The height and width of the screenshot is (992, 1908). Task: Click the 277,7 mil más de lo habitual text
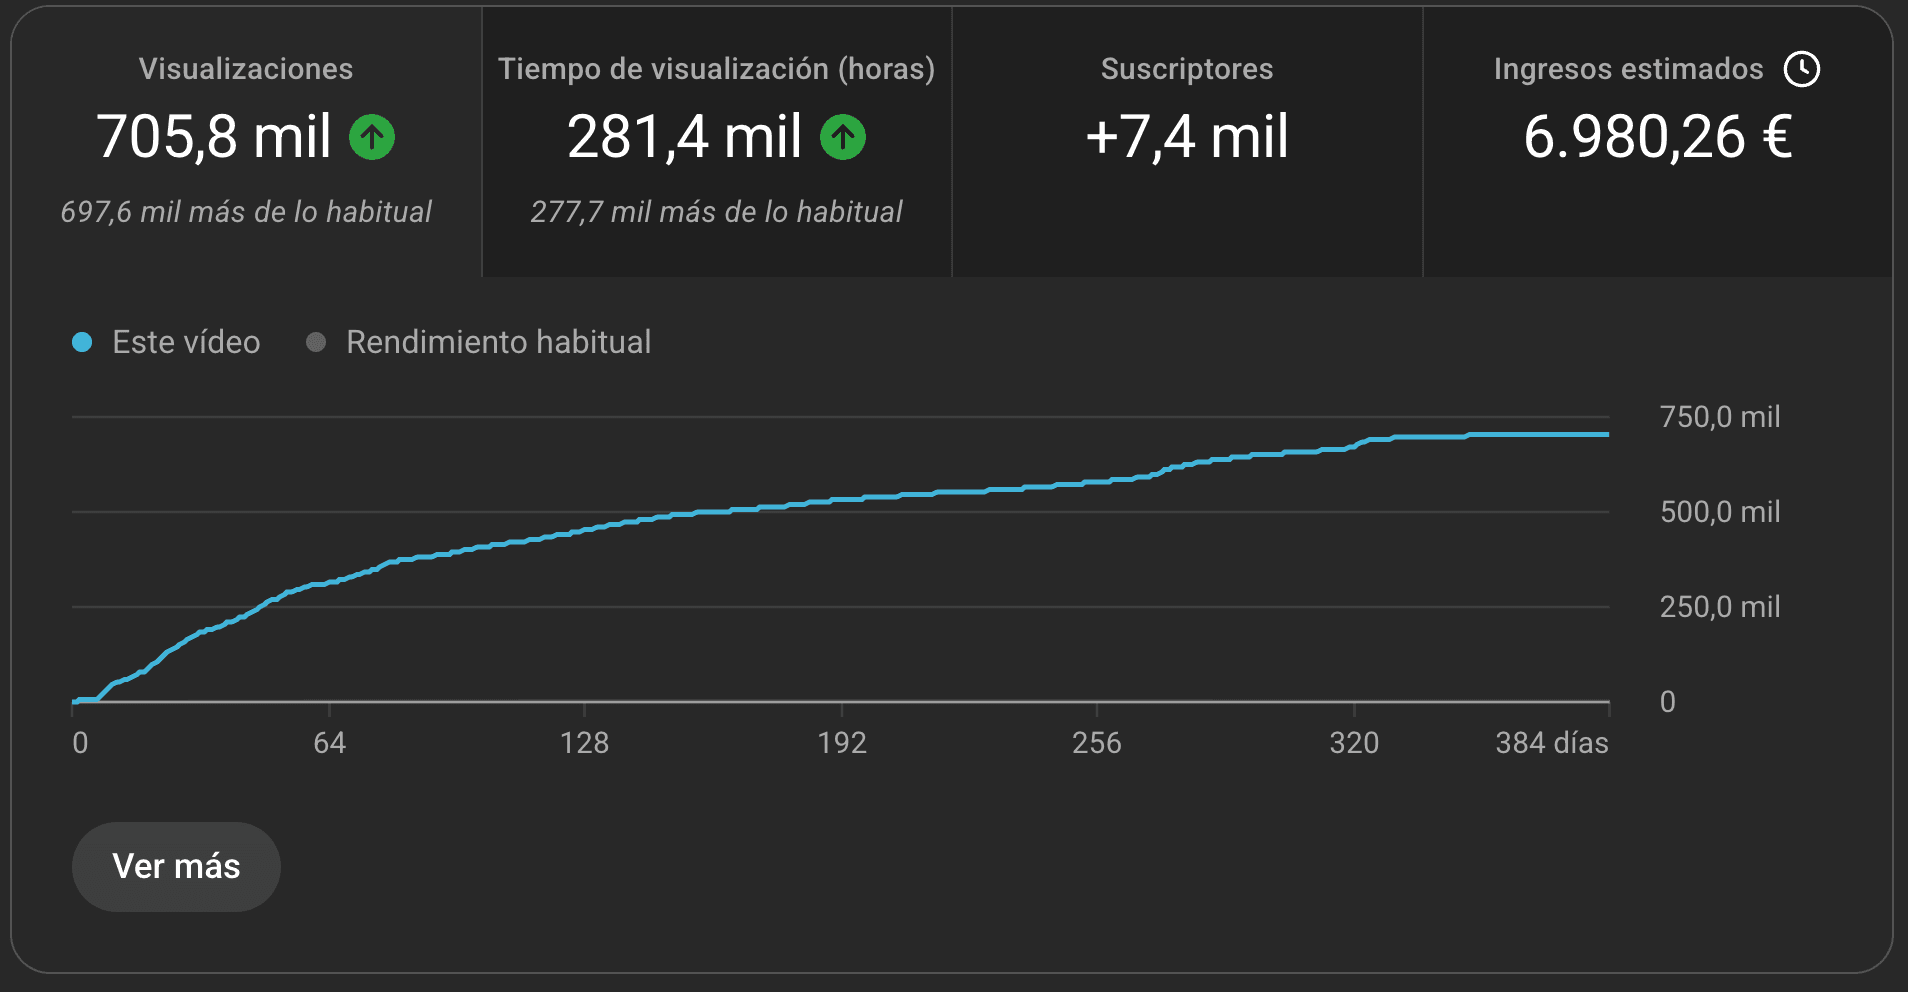716,212
